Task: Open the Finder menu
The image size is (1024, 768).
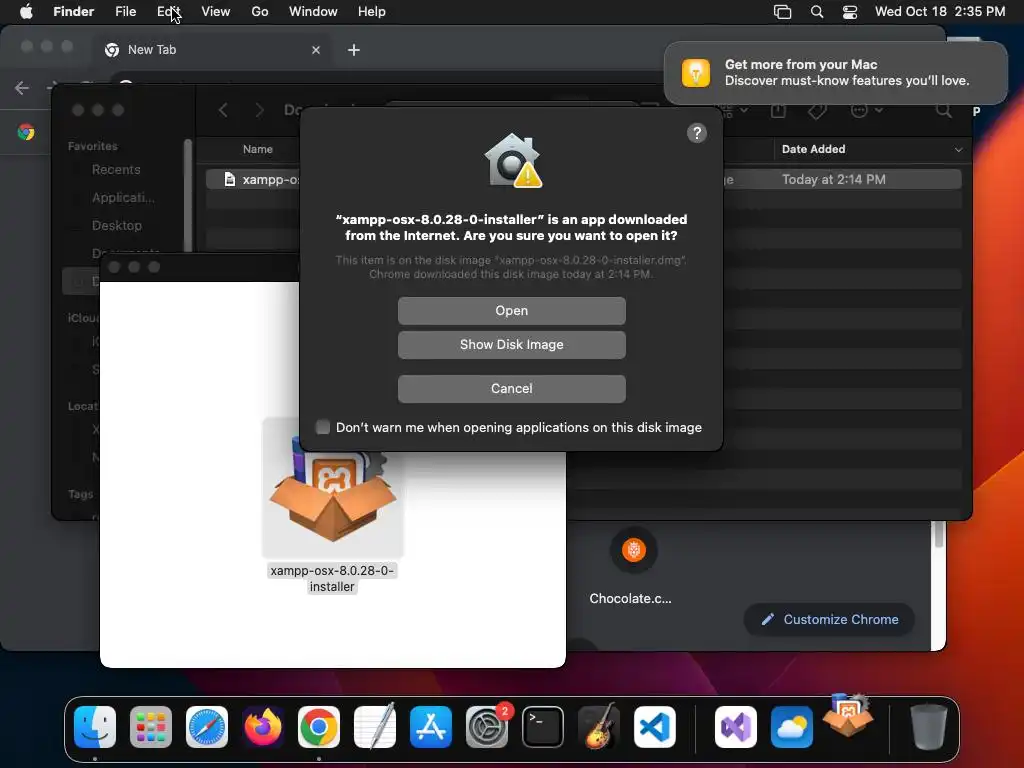Action: 74,12
